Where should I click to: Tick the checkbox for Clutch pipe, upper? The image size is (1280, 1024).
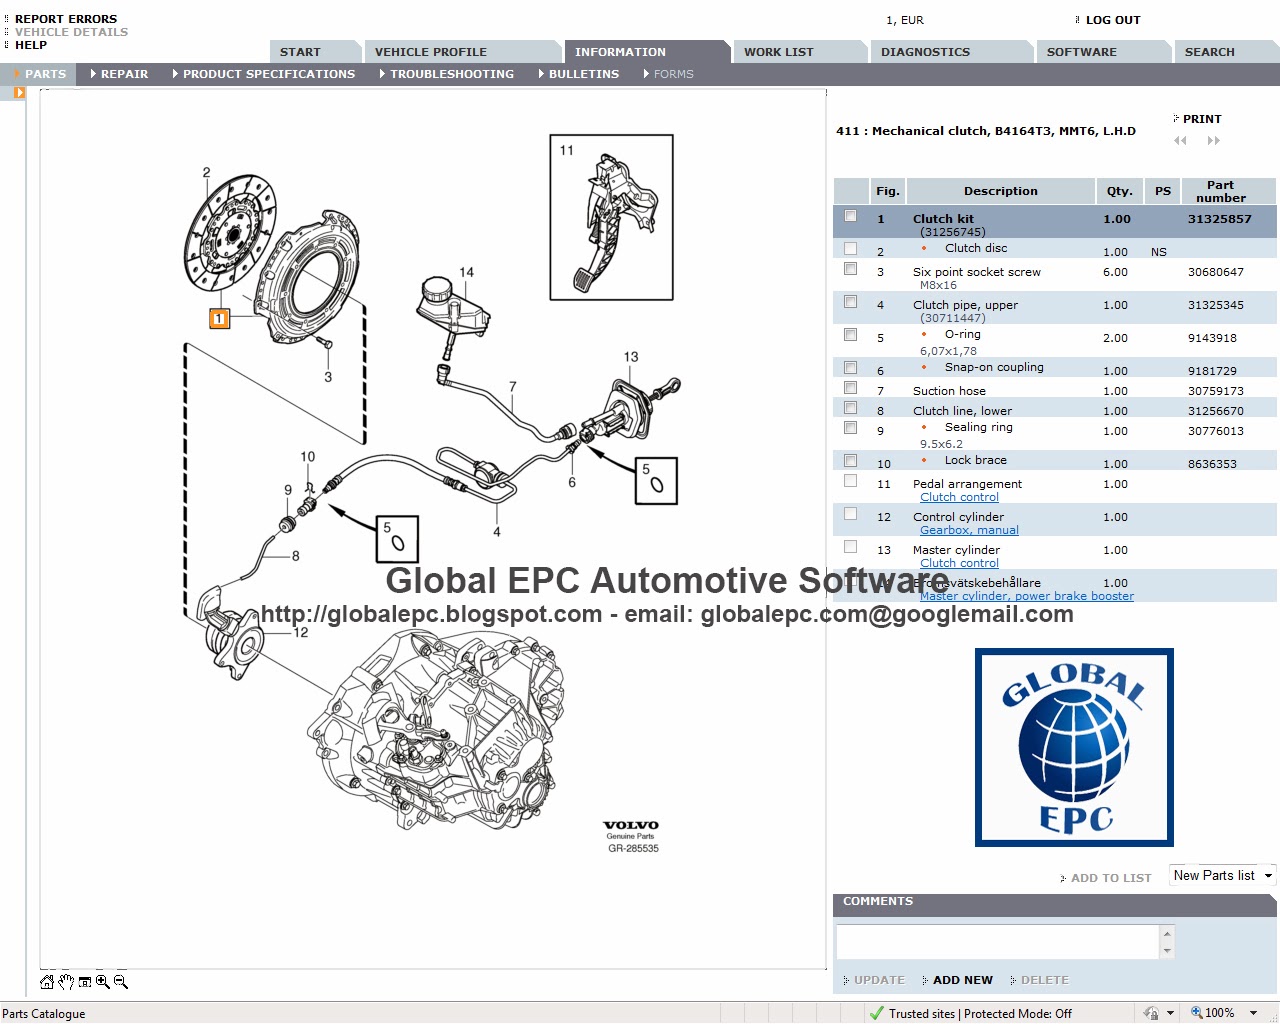(851, 302)
